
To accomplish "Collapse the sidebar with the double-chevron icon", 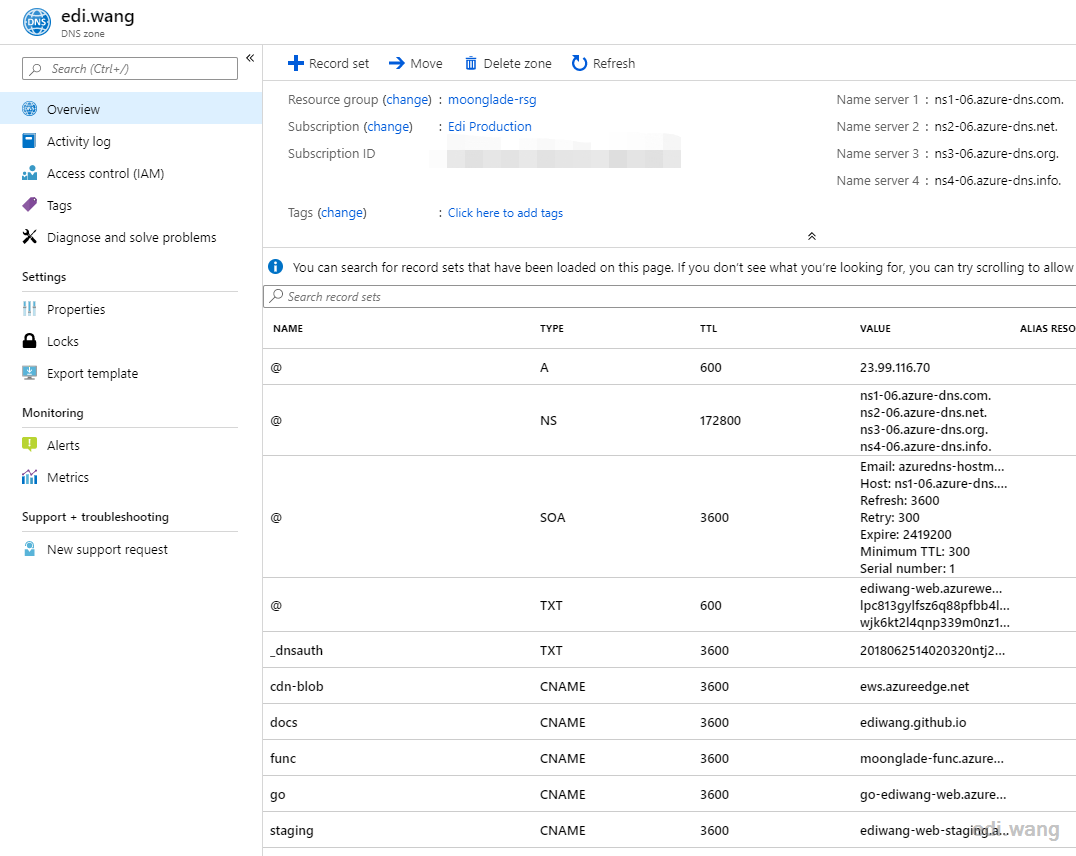I will point(250,58).
